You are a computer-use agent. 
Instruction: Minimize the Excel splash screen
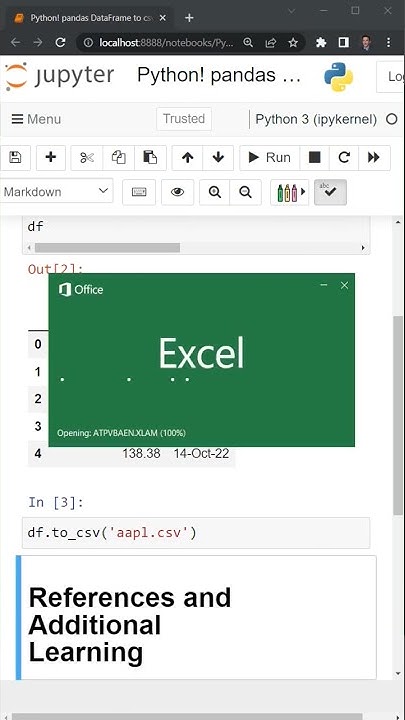324,285
